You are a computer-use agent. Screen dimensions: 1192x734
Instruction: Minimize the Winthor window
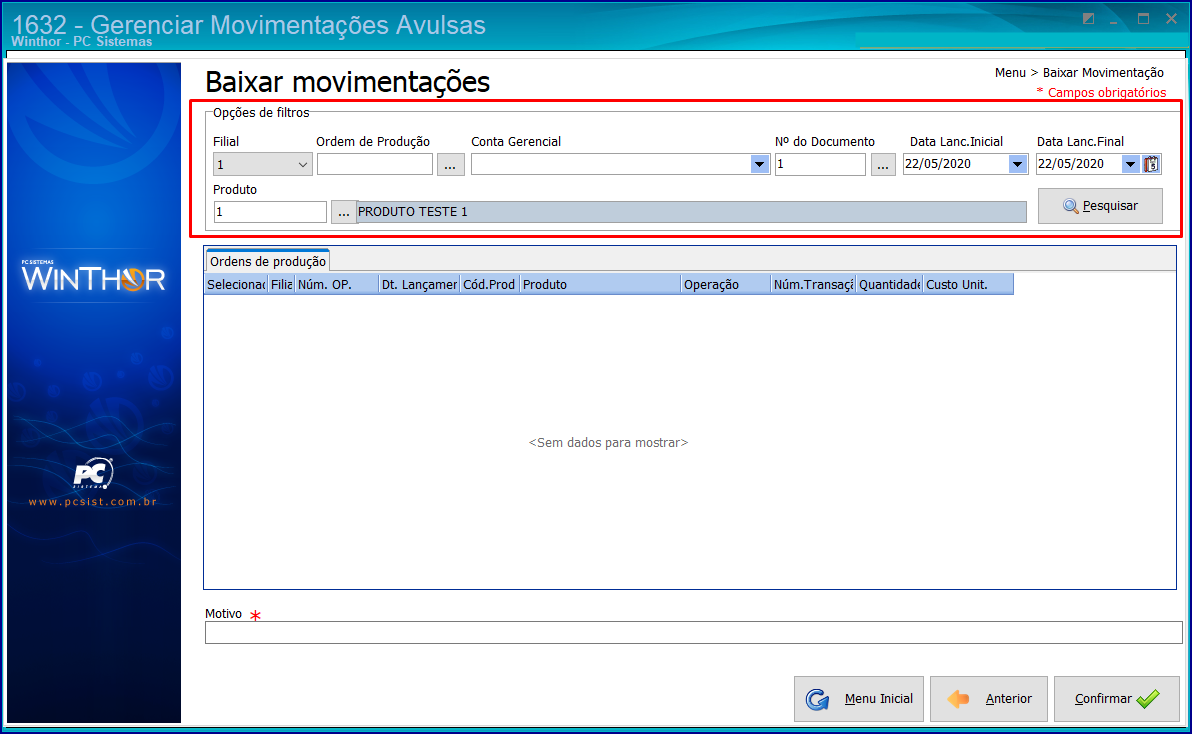[1114, 21]
